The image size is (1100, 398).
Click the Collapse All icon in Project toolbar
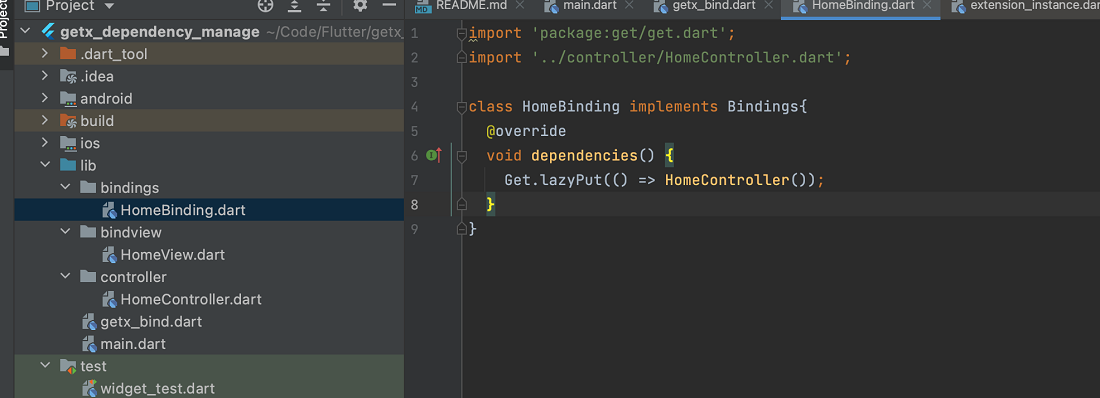point(323,6)
